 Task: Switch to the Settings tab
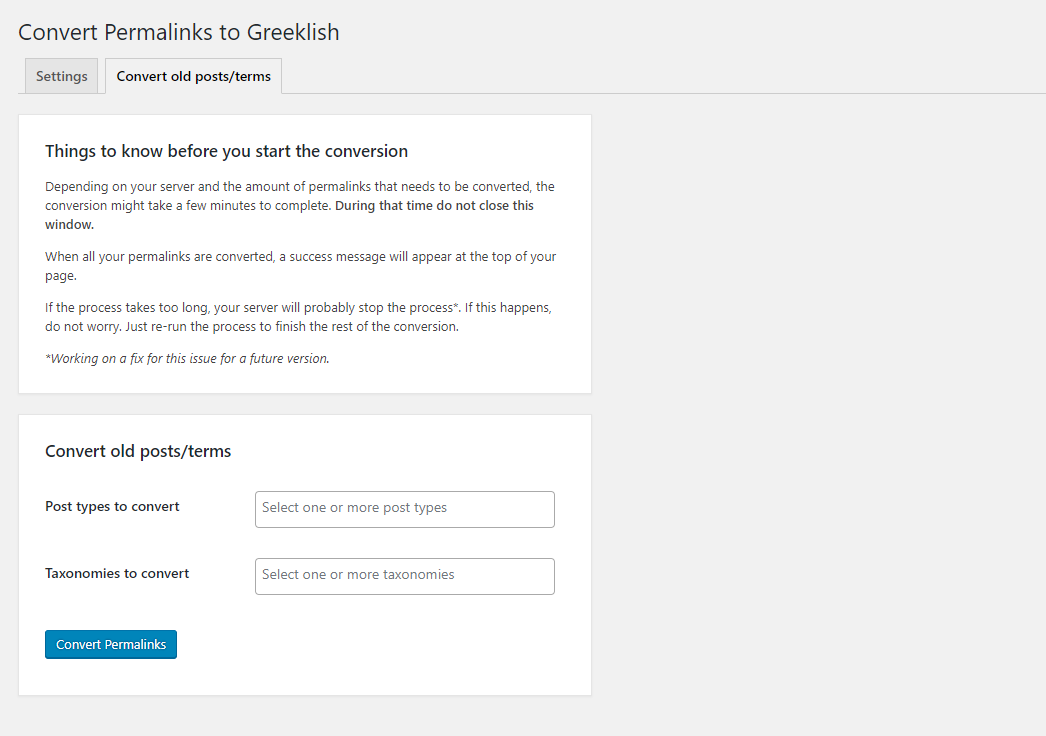[x=61, y=76]
